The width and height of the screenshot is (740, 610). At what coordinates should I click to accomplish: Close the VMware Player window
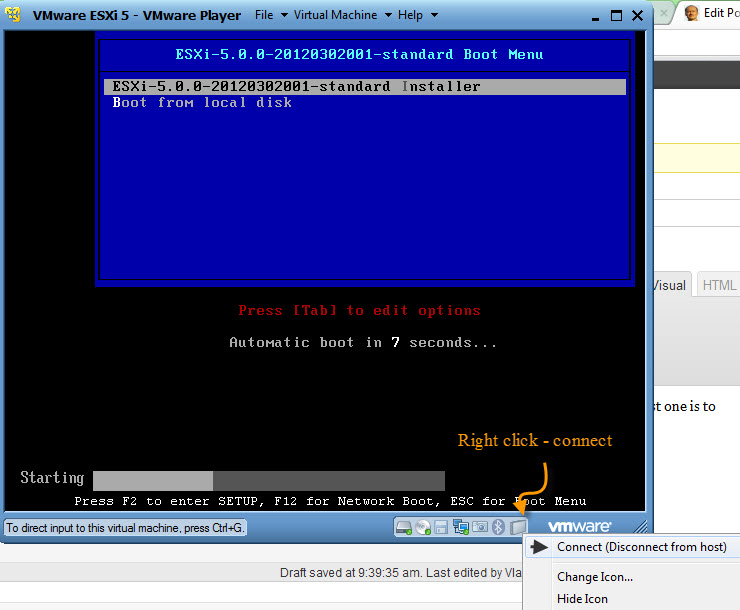coord(637,16)
